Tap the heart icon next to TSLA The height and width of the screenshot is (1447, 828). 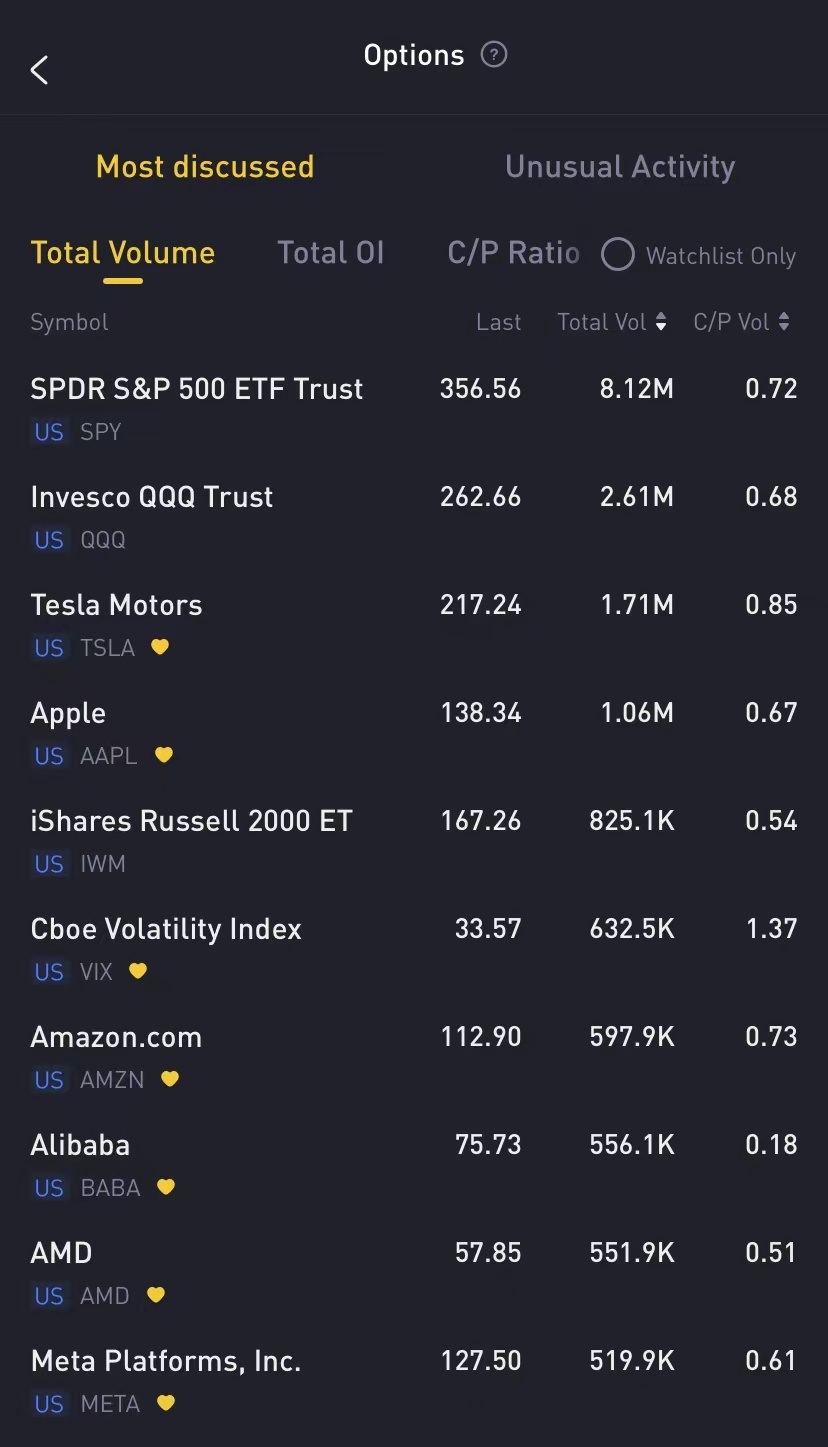coord(160,647)
